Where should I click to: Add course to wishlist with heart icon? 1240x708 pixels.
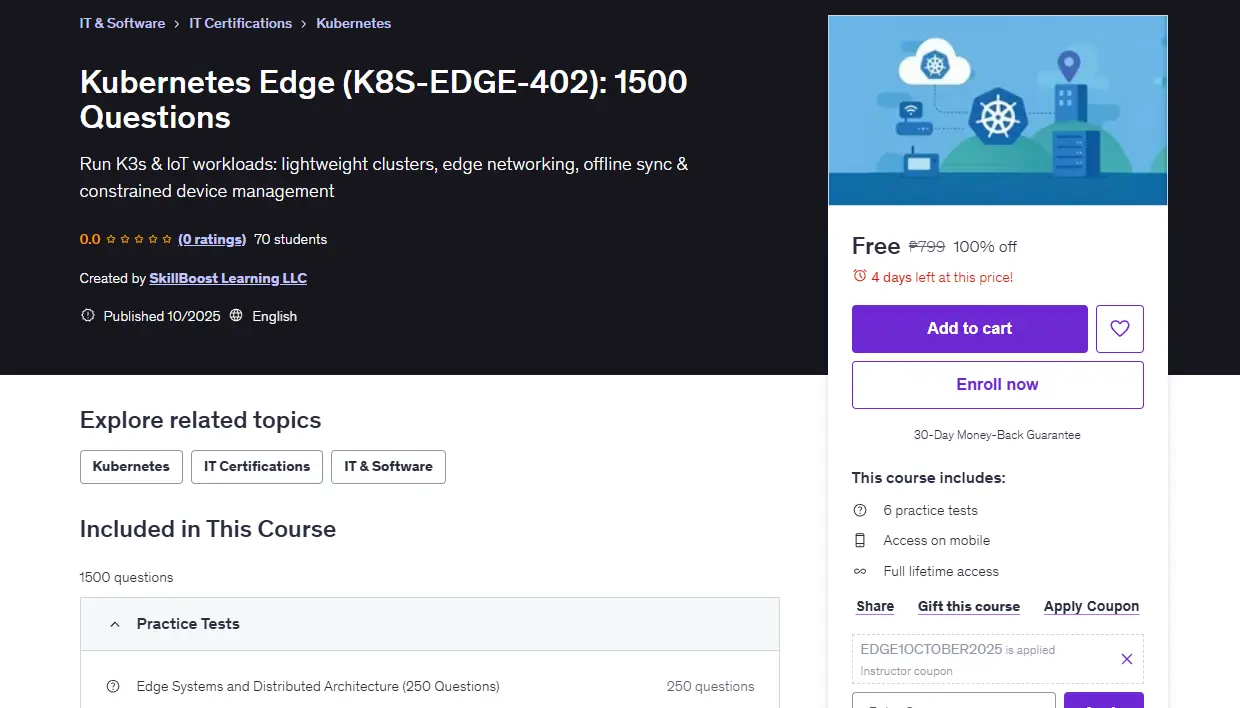tap(1120, 329)
